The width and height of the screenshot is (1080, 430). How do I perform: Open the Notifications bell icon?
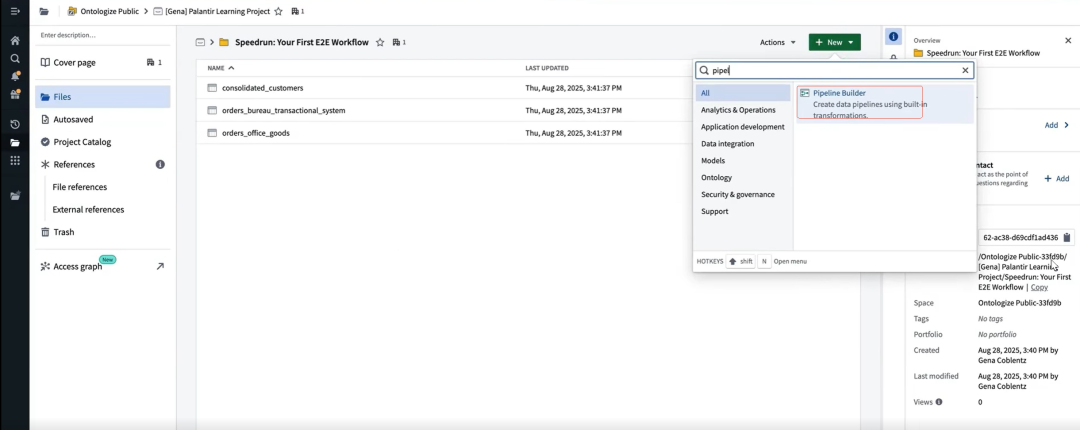pyautogui.click(x=14, y=76)
